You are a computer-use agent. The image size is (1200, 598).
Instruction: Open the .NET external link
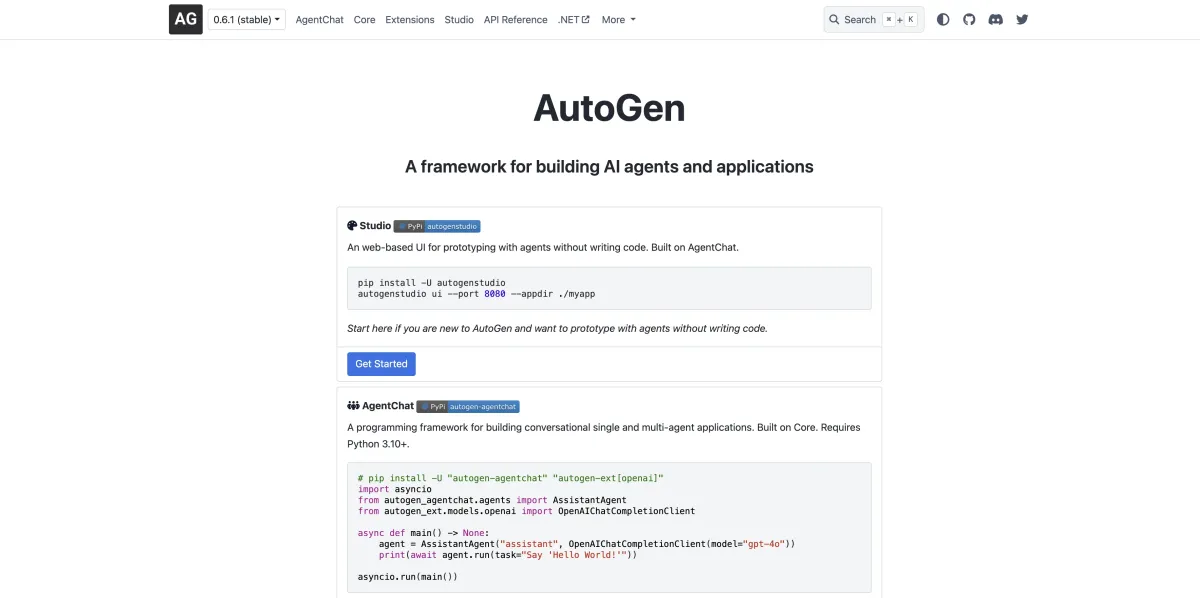pyautogui.click(x=573, y=19)
